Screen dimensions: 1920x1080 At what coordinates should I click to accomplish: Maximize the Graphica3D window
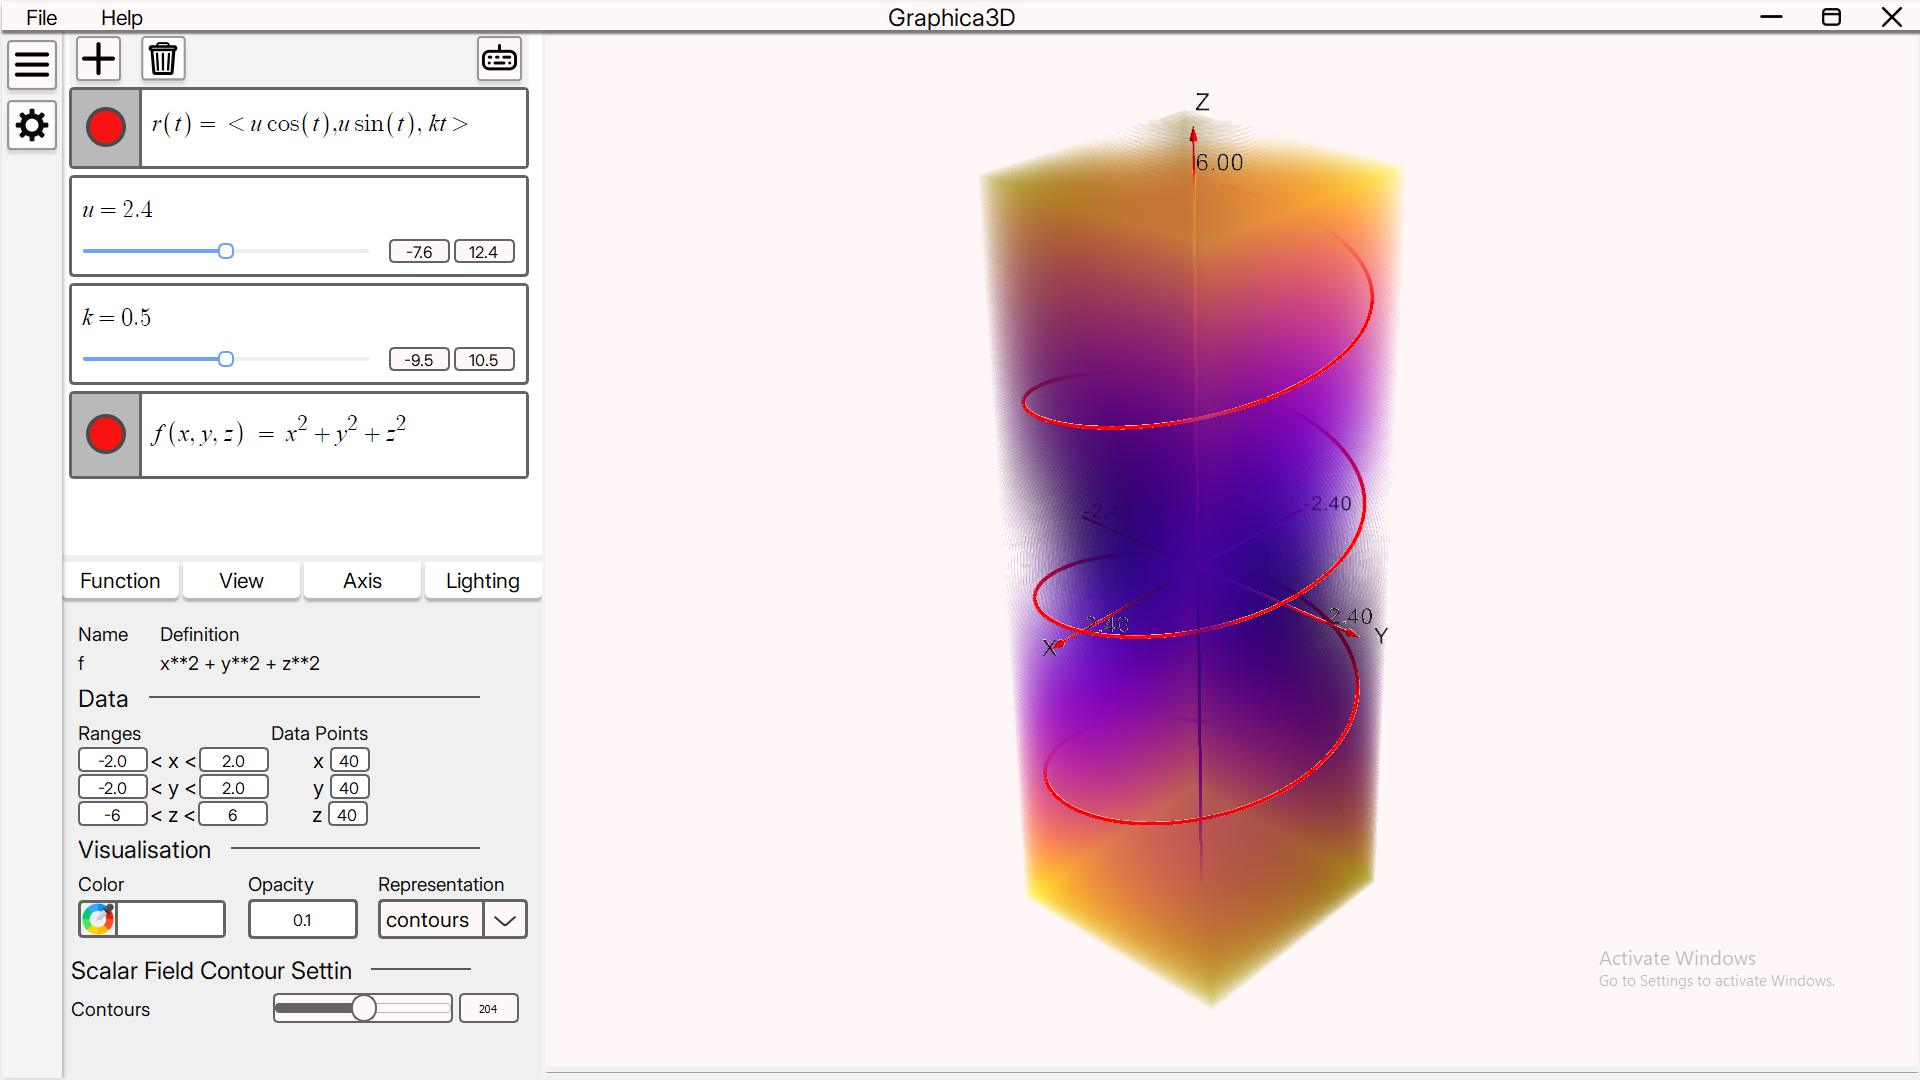[x=1831, y=17]
